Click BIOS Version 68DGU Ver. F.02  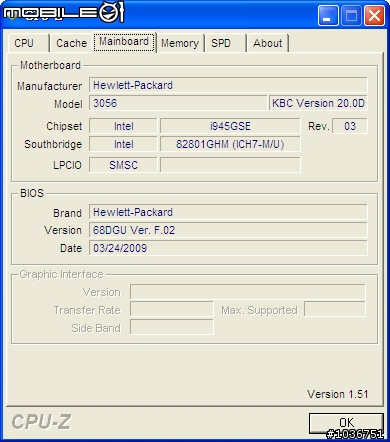[228, 230]
